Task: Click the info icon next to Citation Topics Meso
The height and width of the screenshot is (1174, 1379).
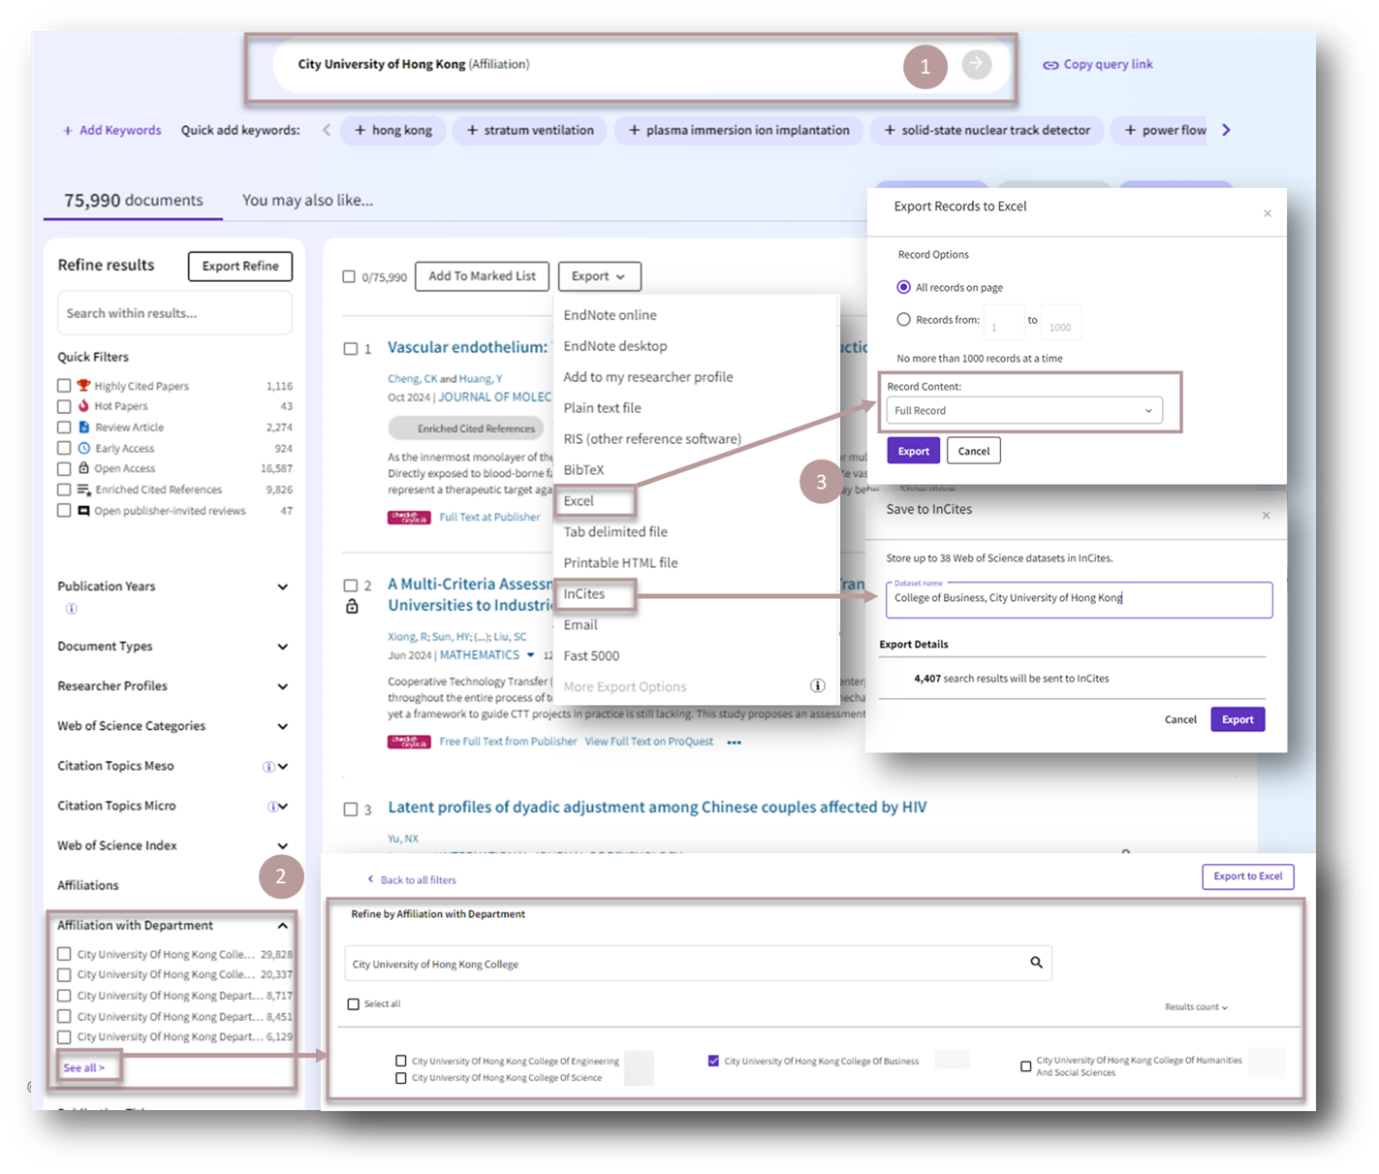Action: point(266,765)
